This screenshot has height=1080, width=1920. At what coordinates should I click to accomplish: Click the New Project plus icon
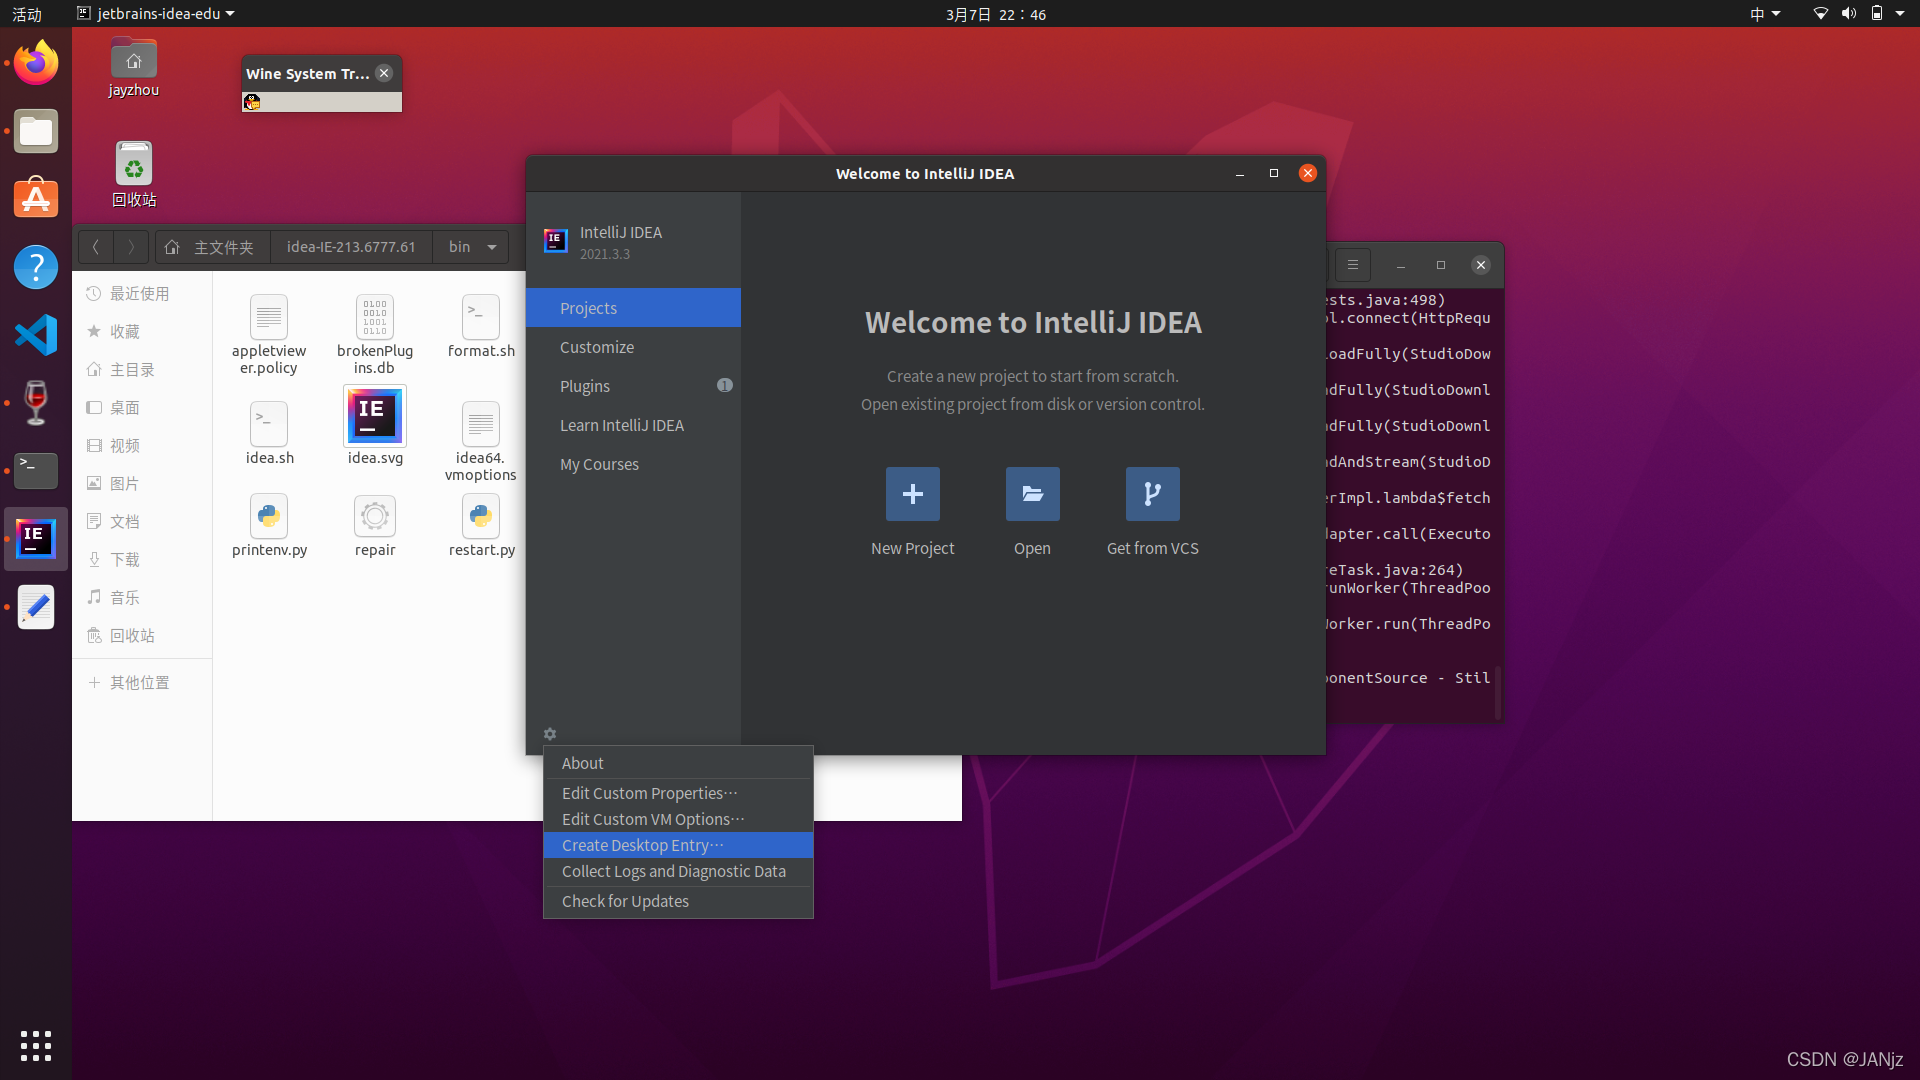[912, 494]
